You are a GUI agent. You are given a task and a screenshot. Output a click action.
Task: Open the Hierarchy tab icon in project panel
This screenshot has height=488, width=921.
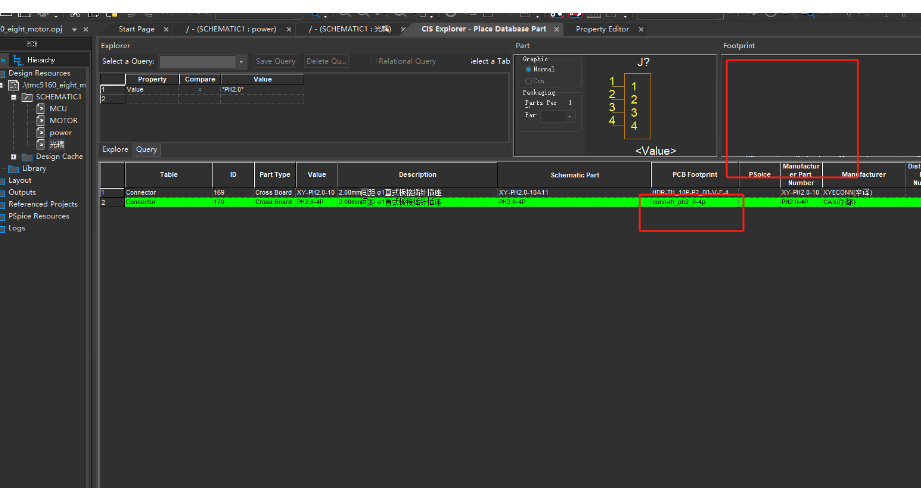pos(17,60)
